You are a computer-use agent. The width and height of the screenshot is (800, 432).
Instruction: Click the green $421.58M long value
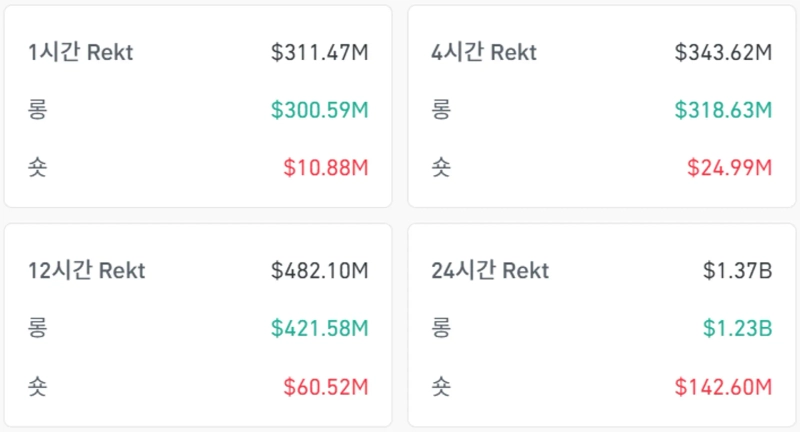point(320,328)
